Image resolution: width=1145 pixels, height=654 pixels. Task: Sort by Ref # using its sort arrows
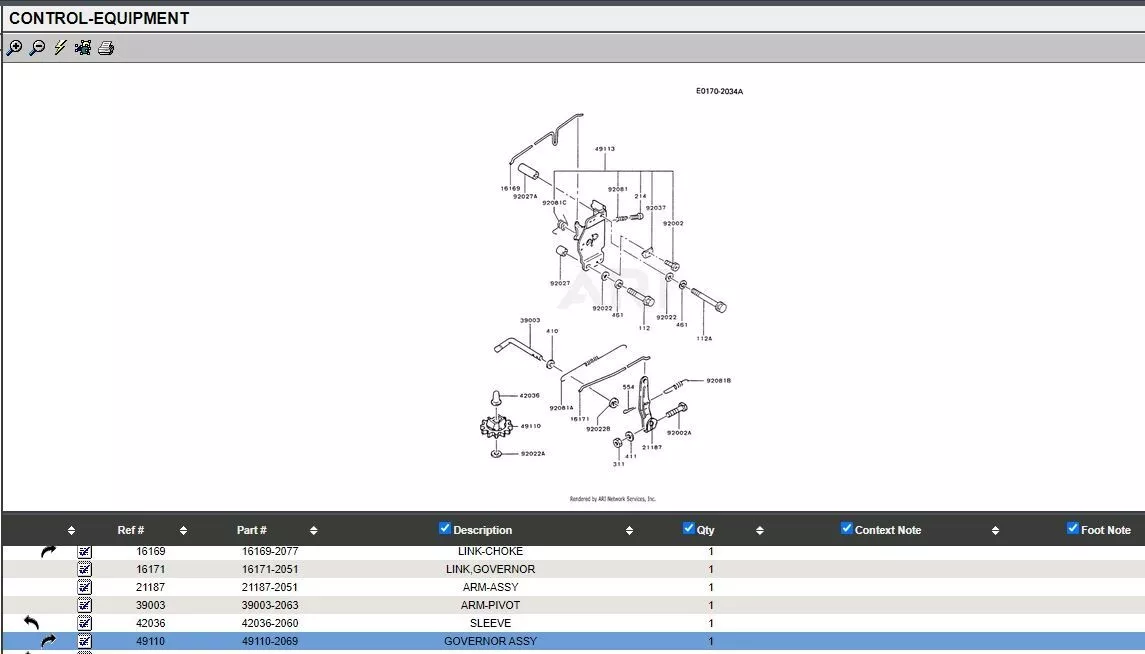tap(183, 530)
